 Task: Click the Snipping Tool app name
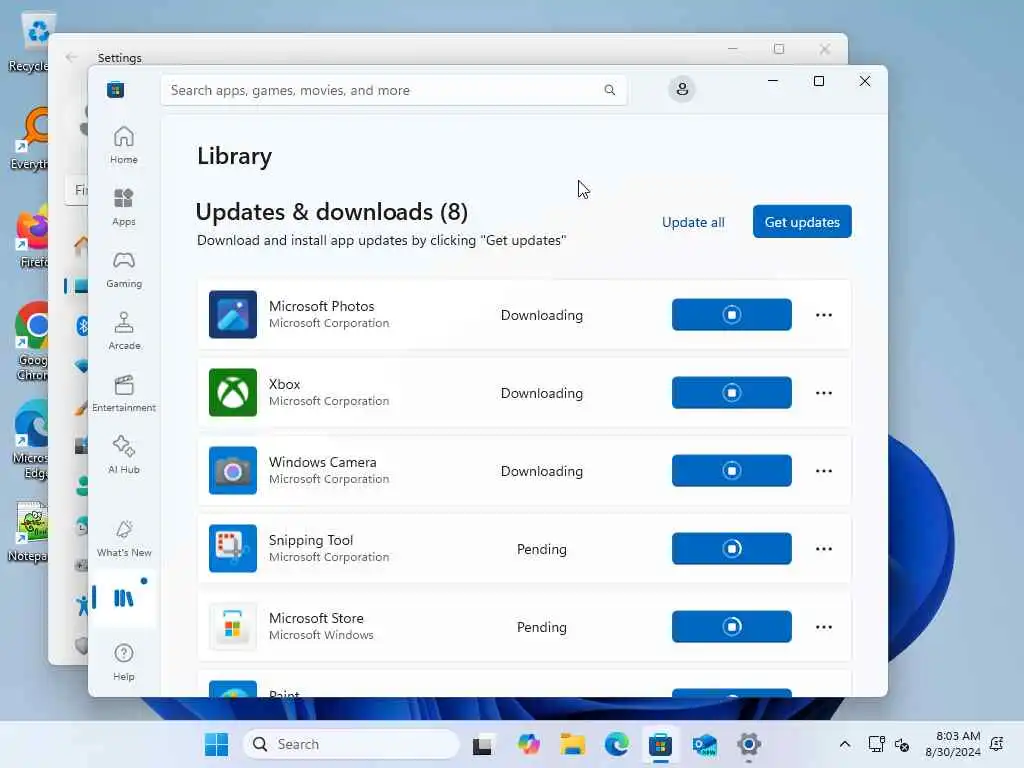(311, 540)
